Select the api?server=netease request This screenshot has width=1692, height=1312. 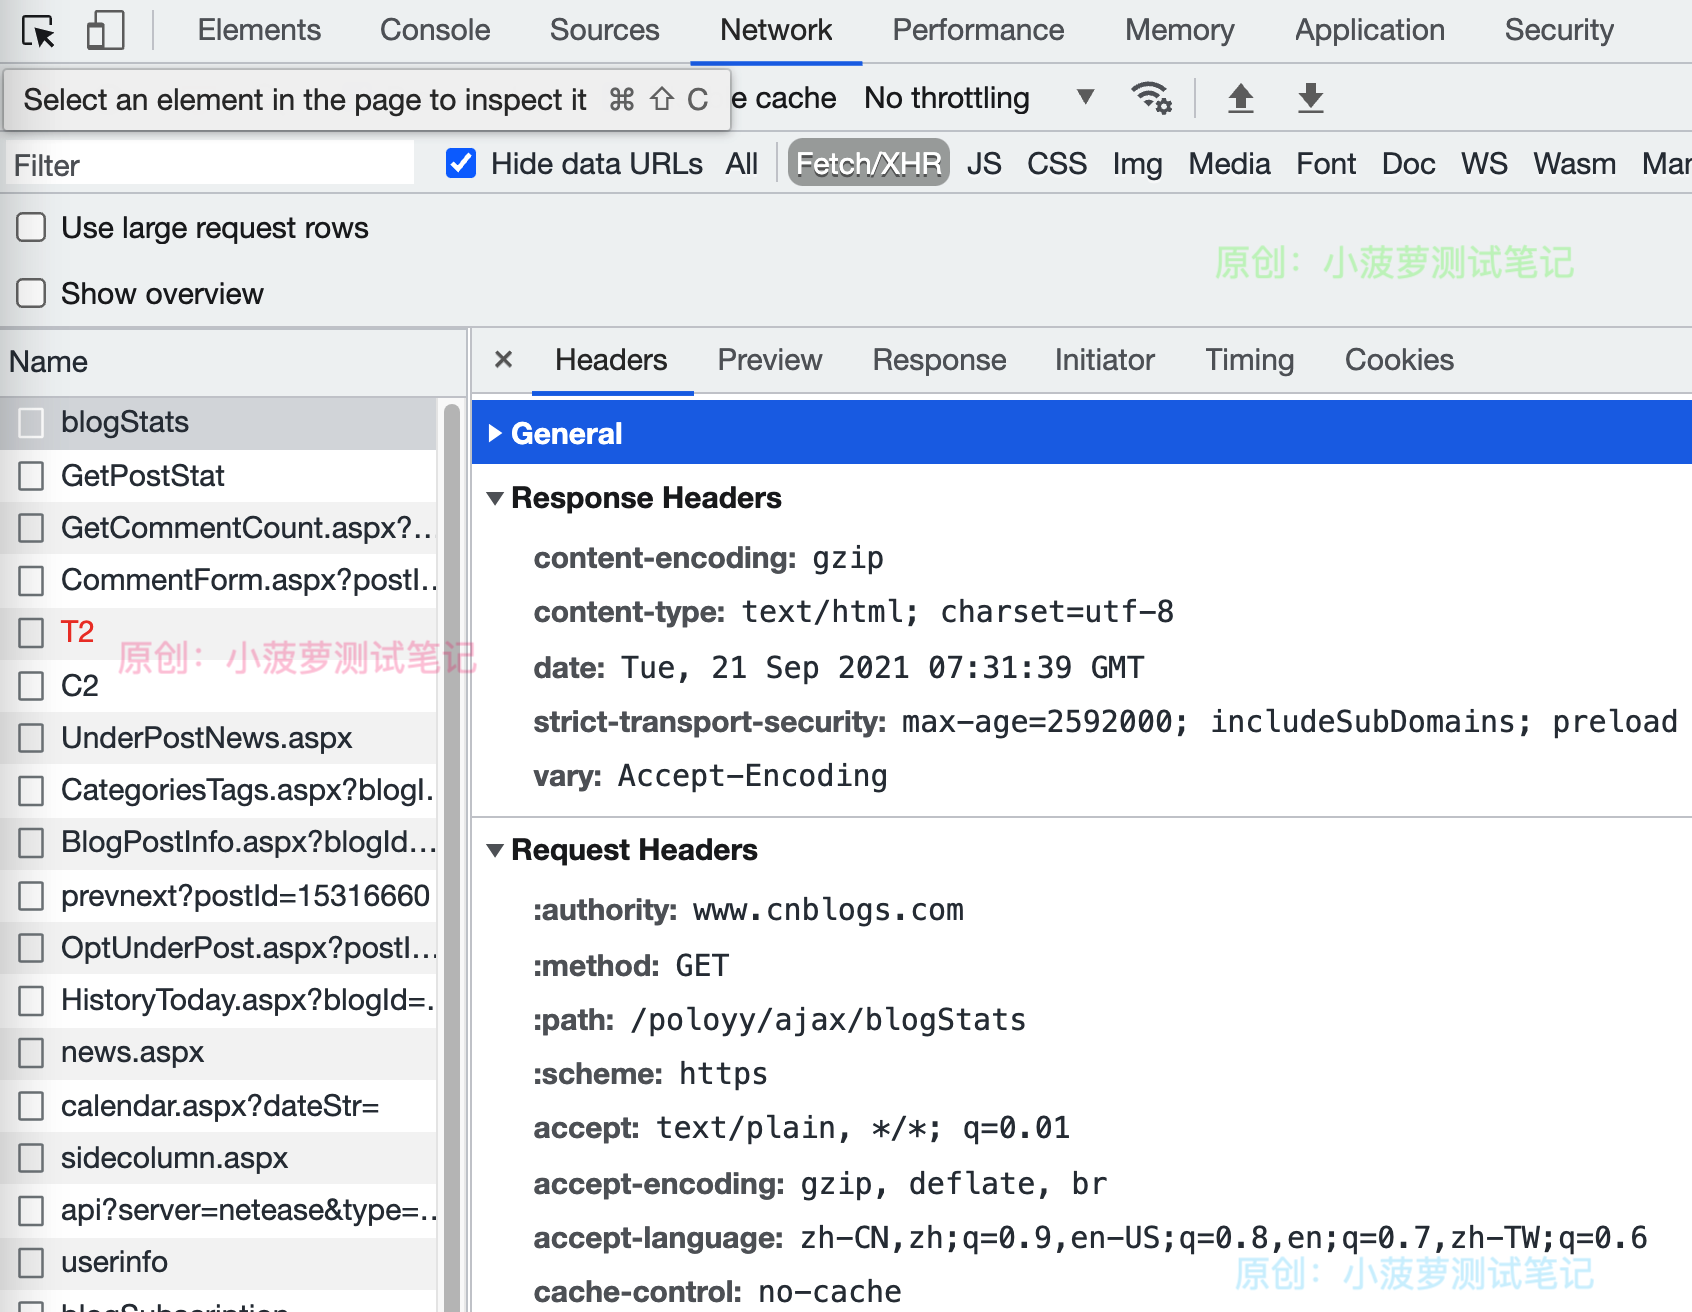point(218,1210)
